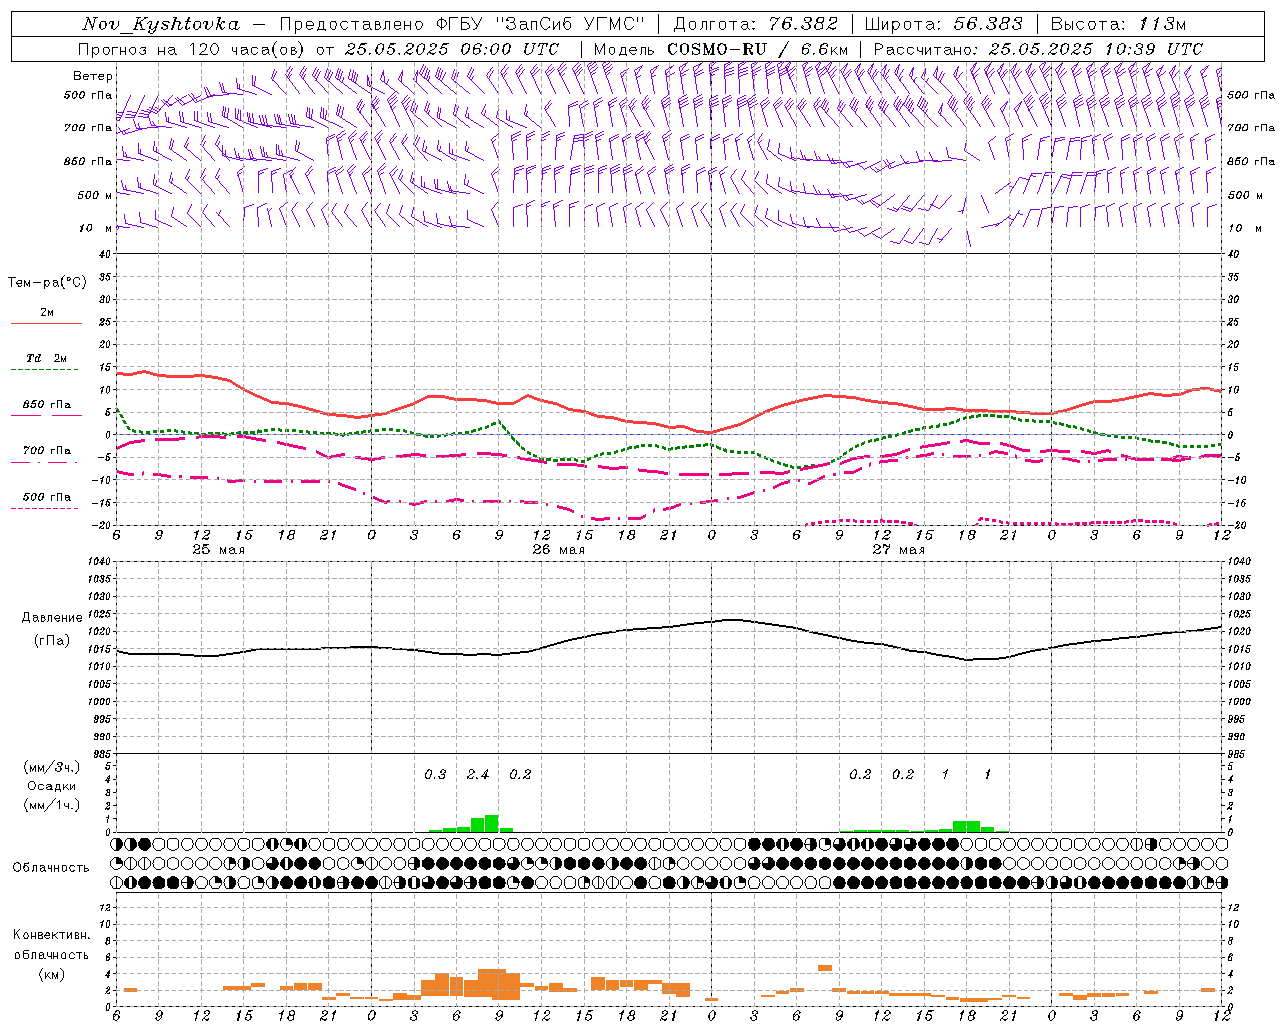Click the '700 гПа' temperature legend entry
This screenshot has height=1024, width=1280.
pos(47,450)
